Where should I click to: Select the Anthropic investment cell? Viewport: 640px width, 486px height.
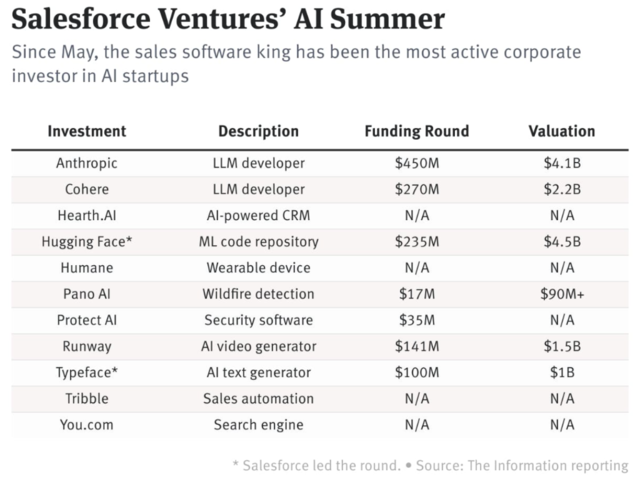coord(87,162)
